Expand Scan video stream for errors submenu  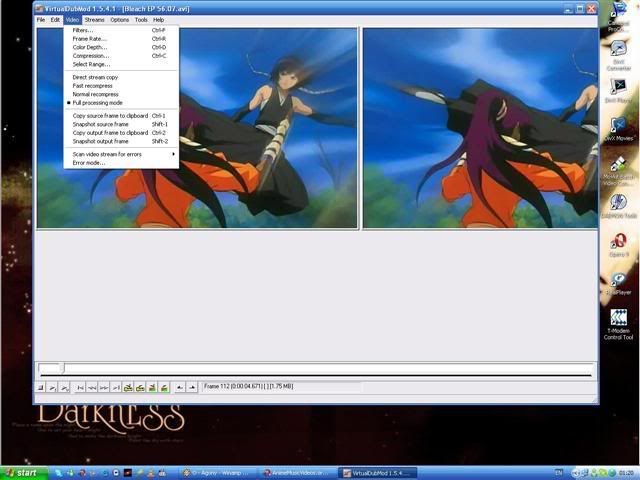click(x=121, y=154)
